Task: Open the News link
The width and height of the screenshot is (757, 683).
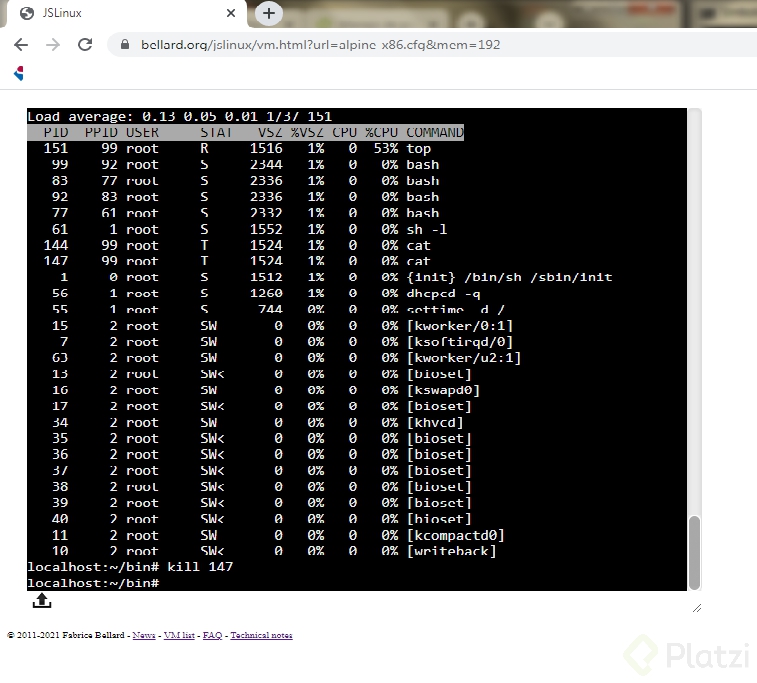Action: (x=144, y=635)
